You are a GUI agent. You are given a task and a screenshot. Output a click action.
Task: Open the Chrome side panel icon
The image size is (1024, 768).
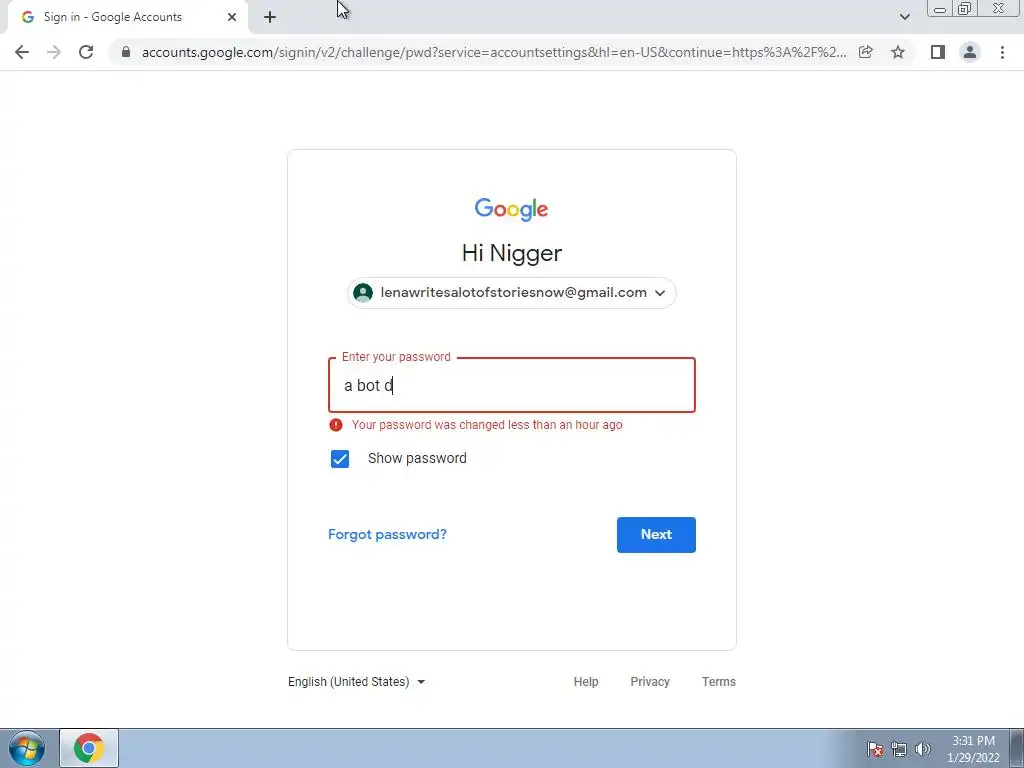[x=938, y=52]
